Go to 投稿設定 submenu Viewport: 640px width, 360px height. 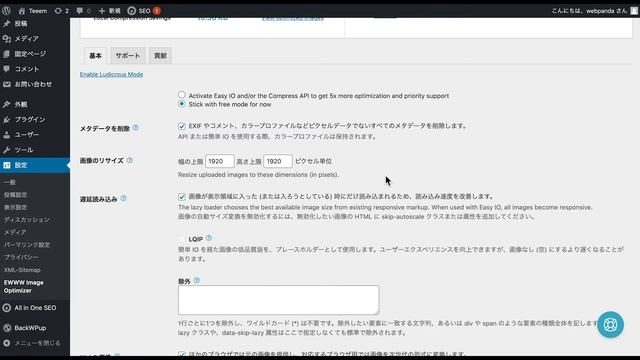(16, 195)
